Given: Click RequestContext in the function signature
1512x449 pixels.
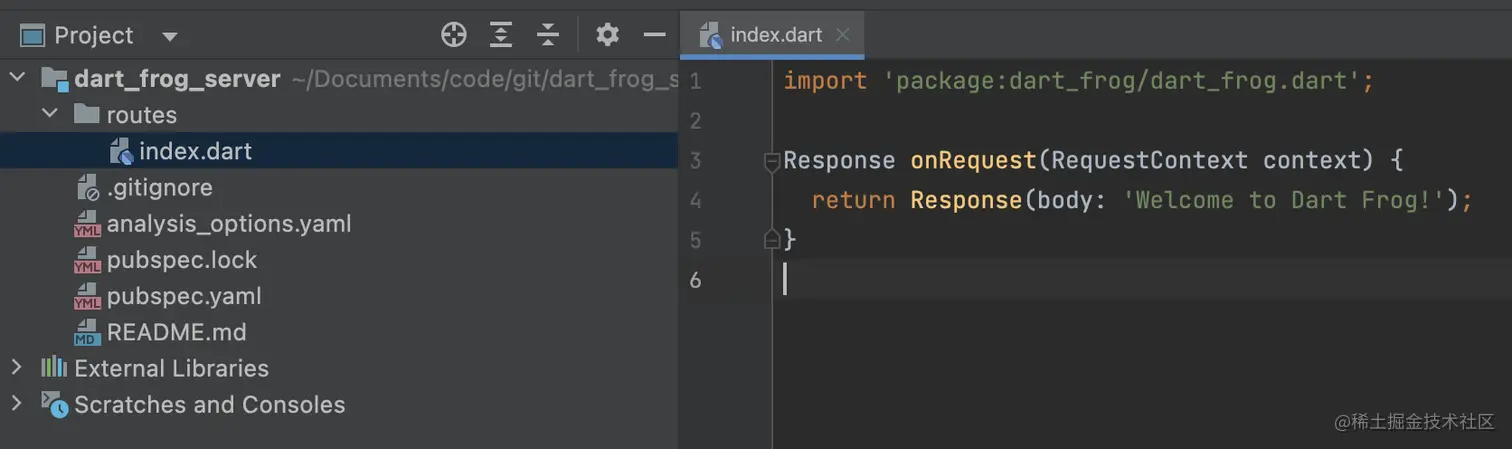Looking at the screenshot, I should pos(1150,161).
